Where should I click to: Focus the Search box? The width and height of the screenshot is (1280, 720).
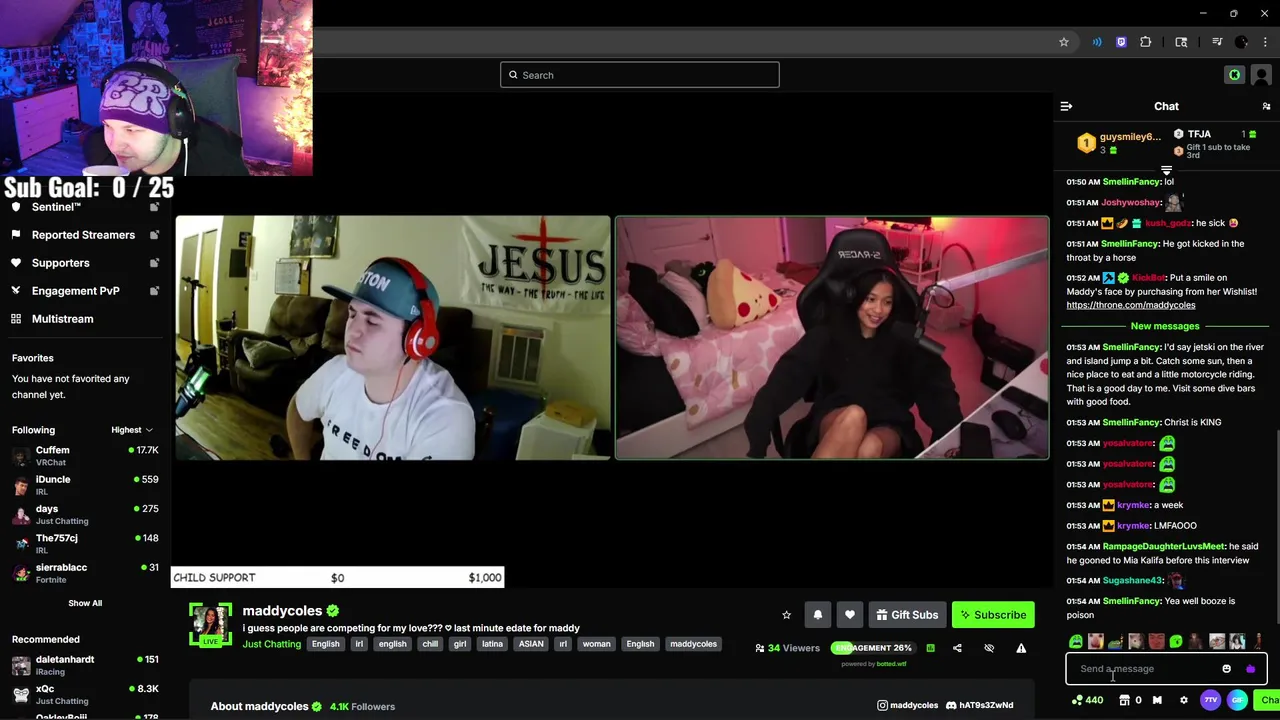click(x=640, y=75)
